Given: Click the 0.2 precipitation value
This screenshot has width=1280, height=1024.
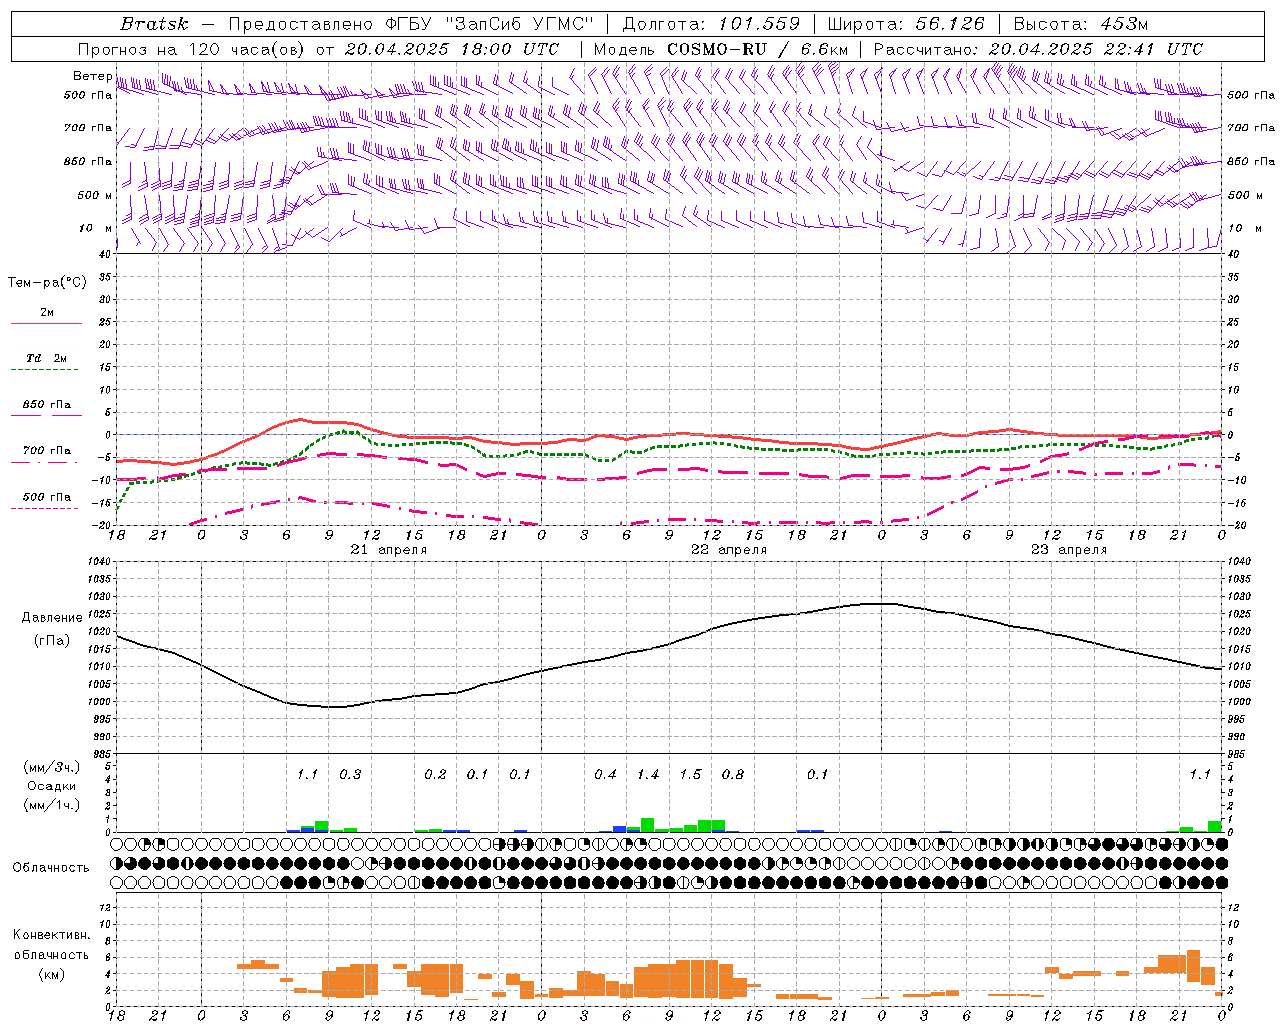Looking at the screenshot, I should [x=435, y=774].
